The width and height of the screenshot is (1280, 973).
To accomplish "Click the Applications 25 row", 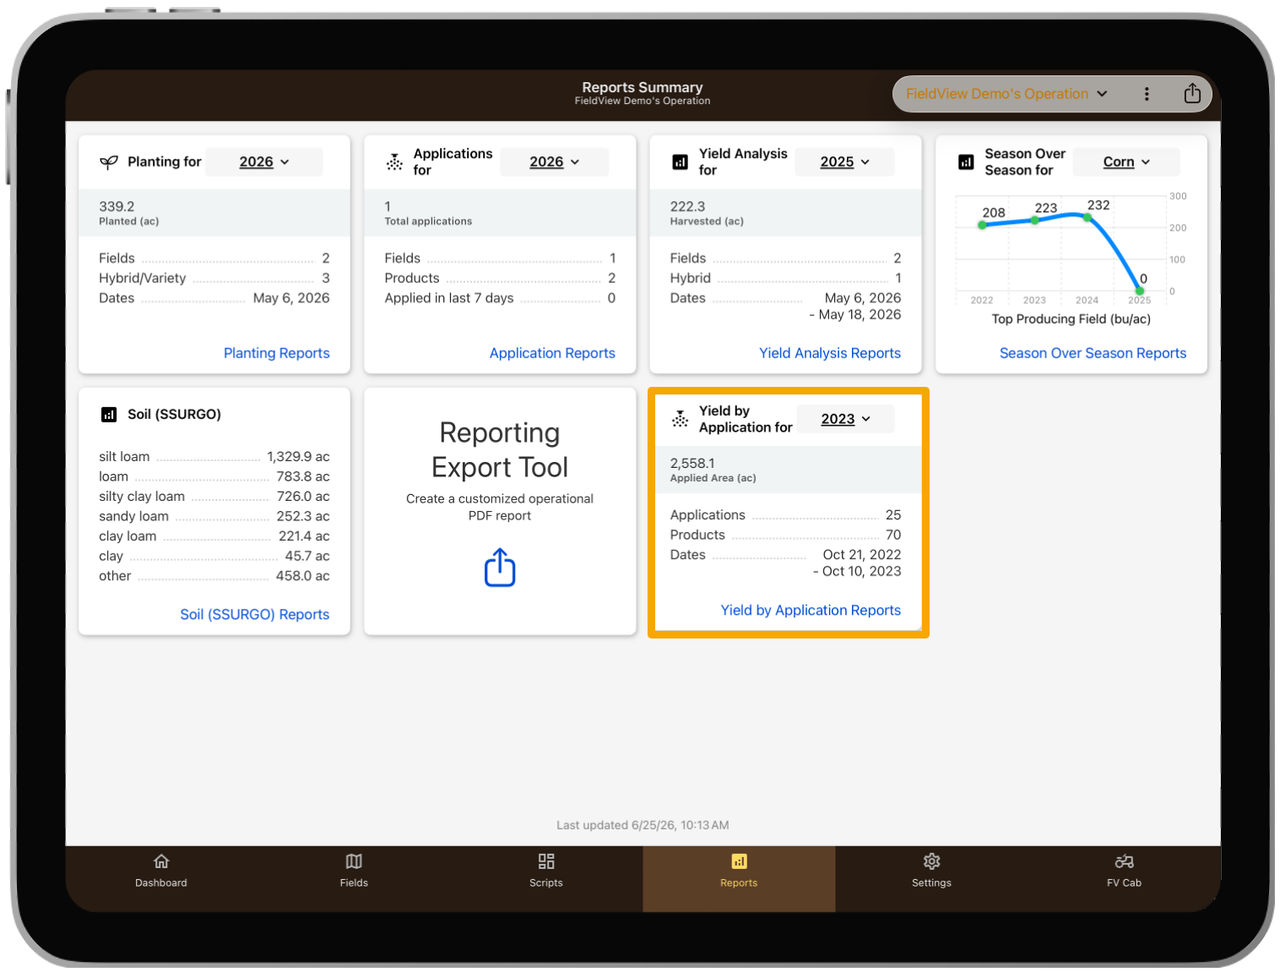I will click(x=785, y=515).
